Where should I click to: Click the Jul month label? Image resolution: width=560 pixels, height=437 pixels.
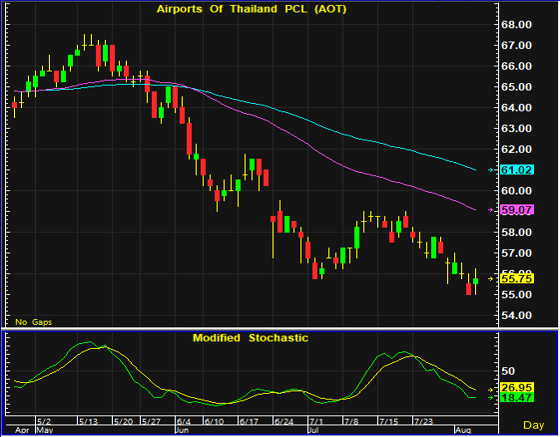(313, 430)
